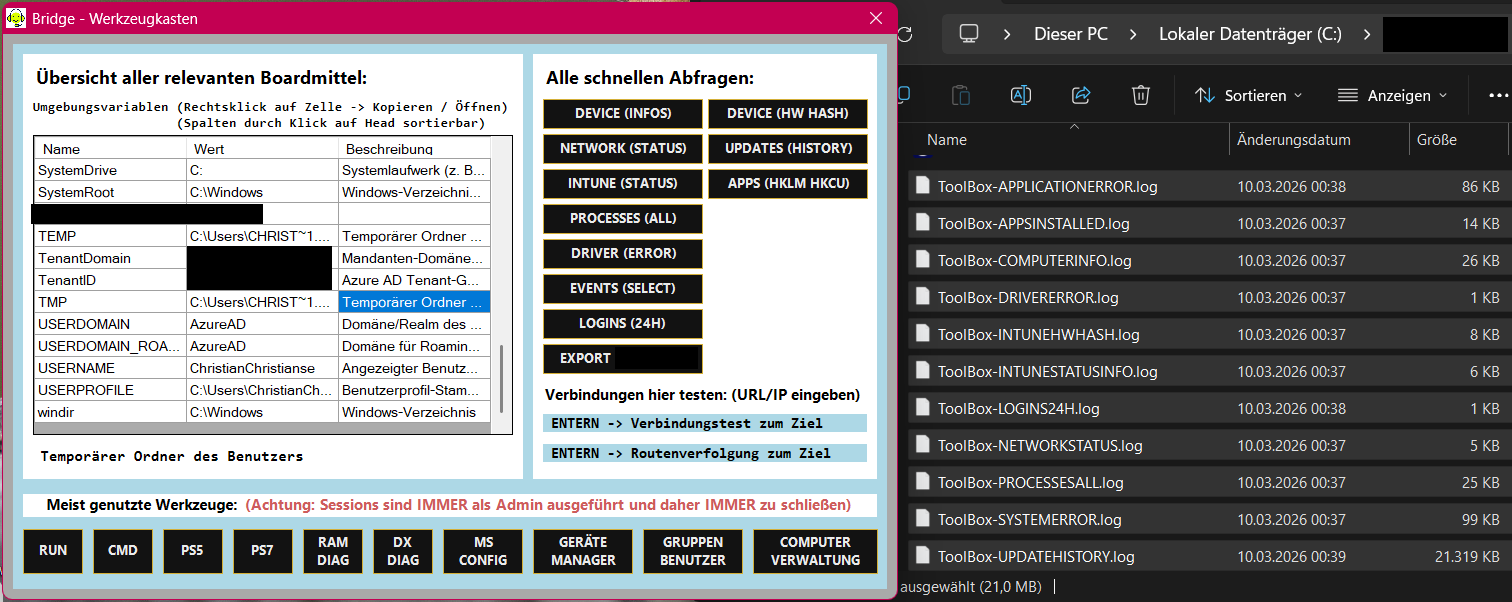Select the Rename icon in the Explorer toolbar
1512x602 pixels.
pos(1021,95)
